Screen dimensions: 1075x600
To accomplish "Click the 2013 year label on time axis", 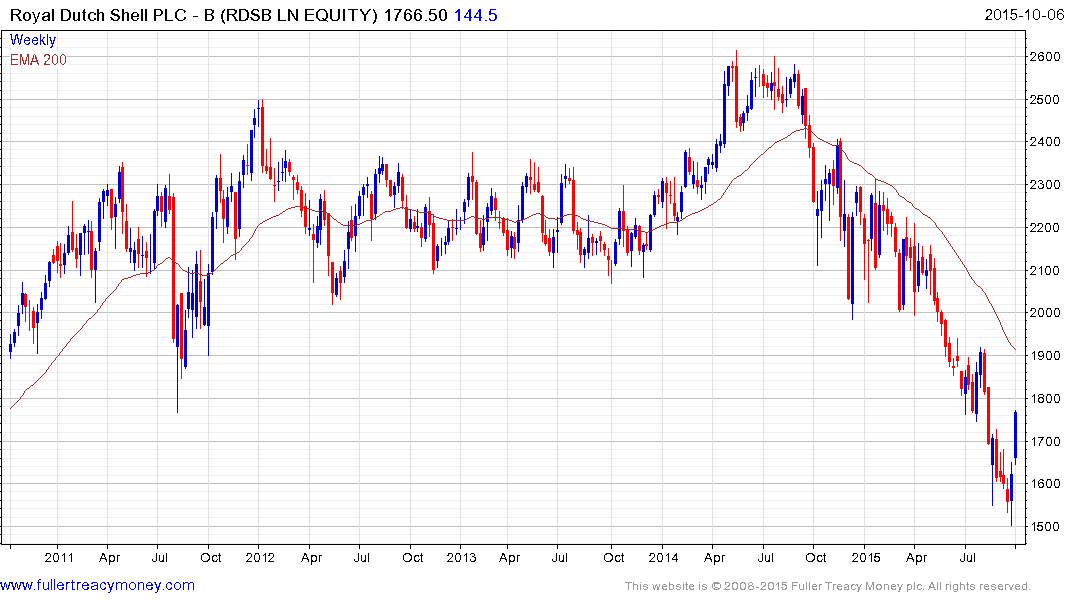I will (461, 557).
